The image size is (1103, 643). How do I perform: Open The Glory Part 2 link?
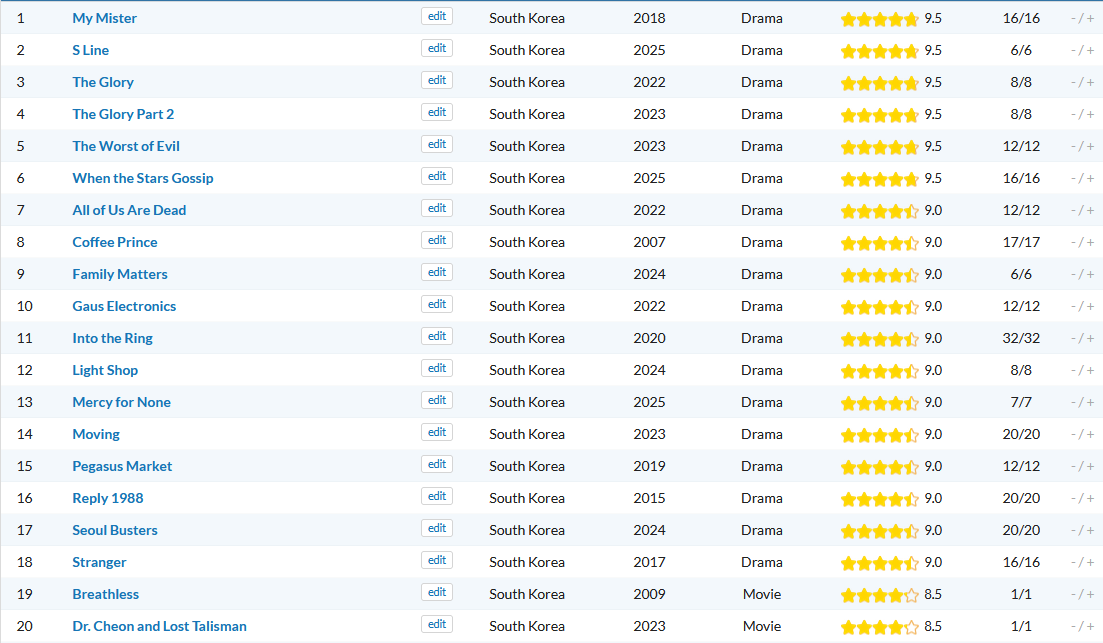point(123,114)
